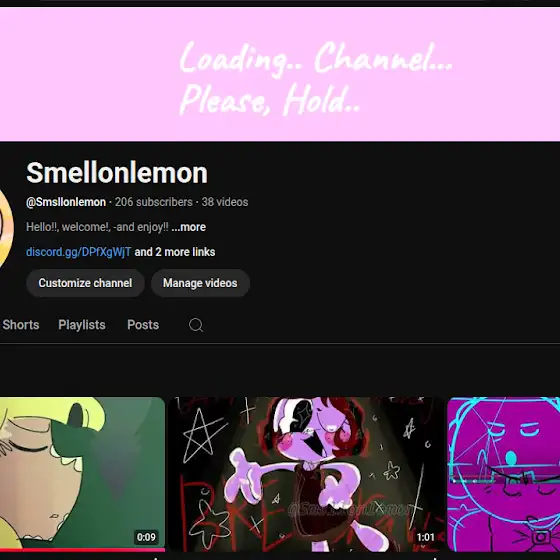Open Manage videos
This screenshot has height=560, width=560.
pyautogui.click(x=200, y=283)
